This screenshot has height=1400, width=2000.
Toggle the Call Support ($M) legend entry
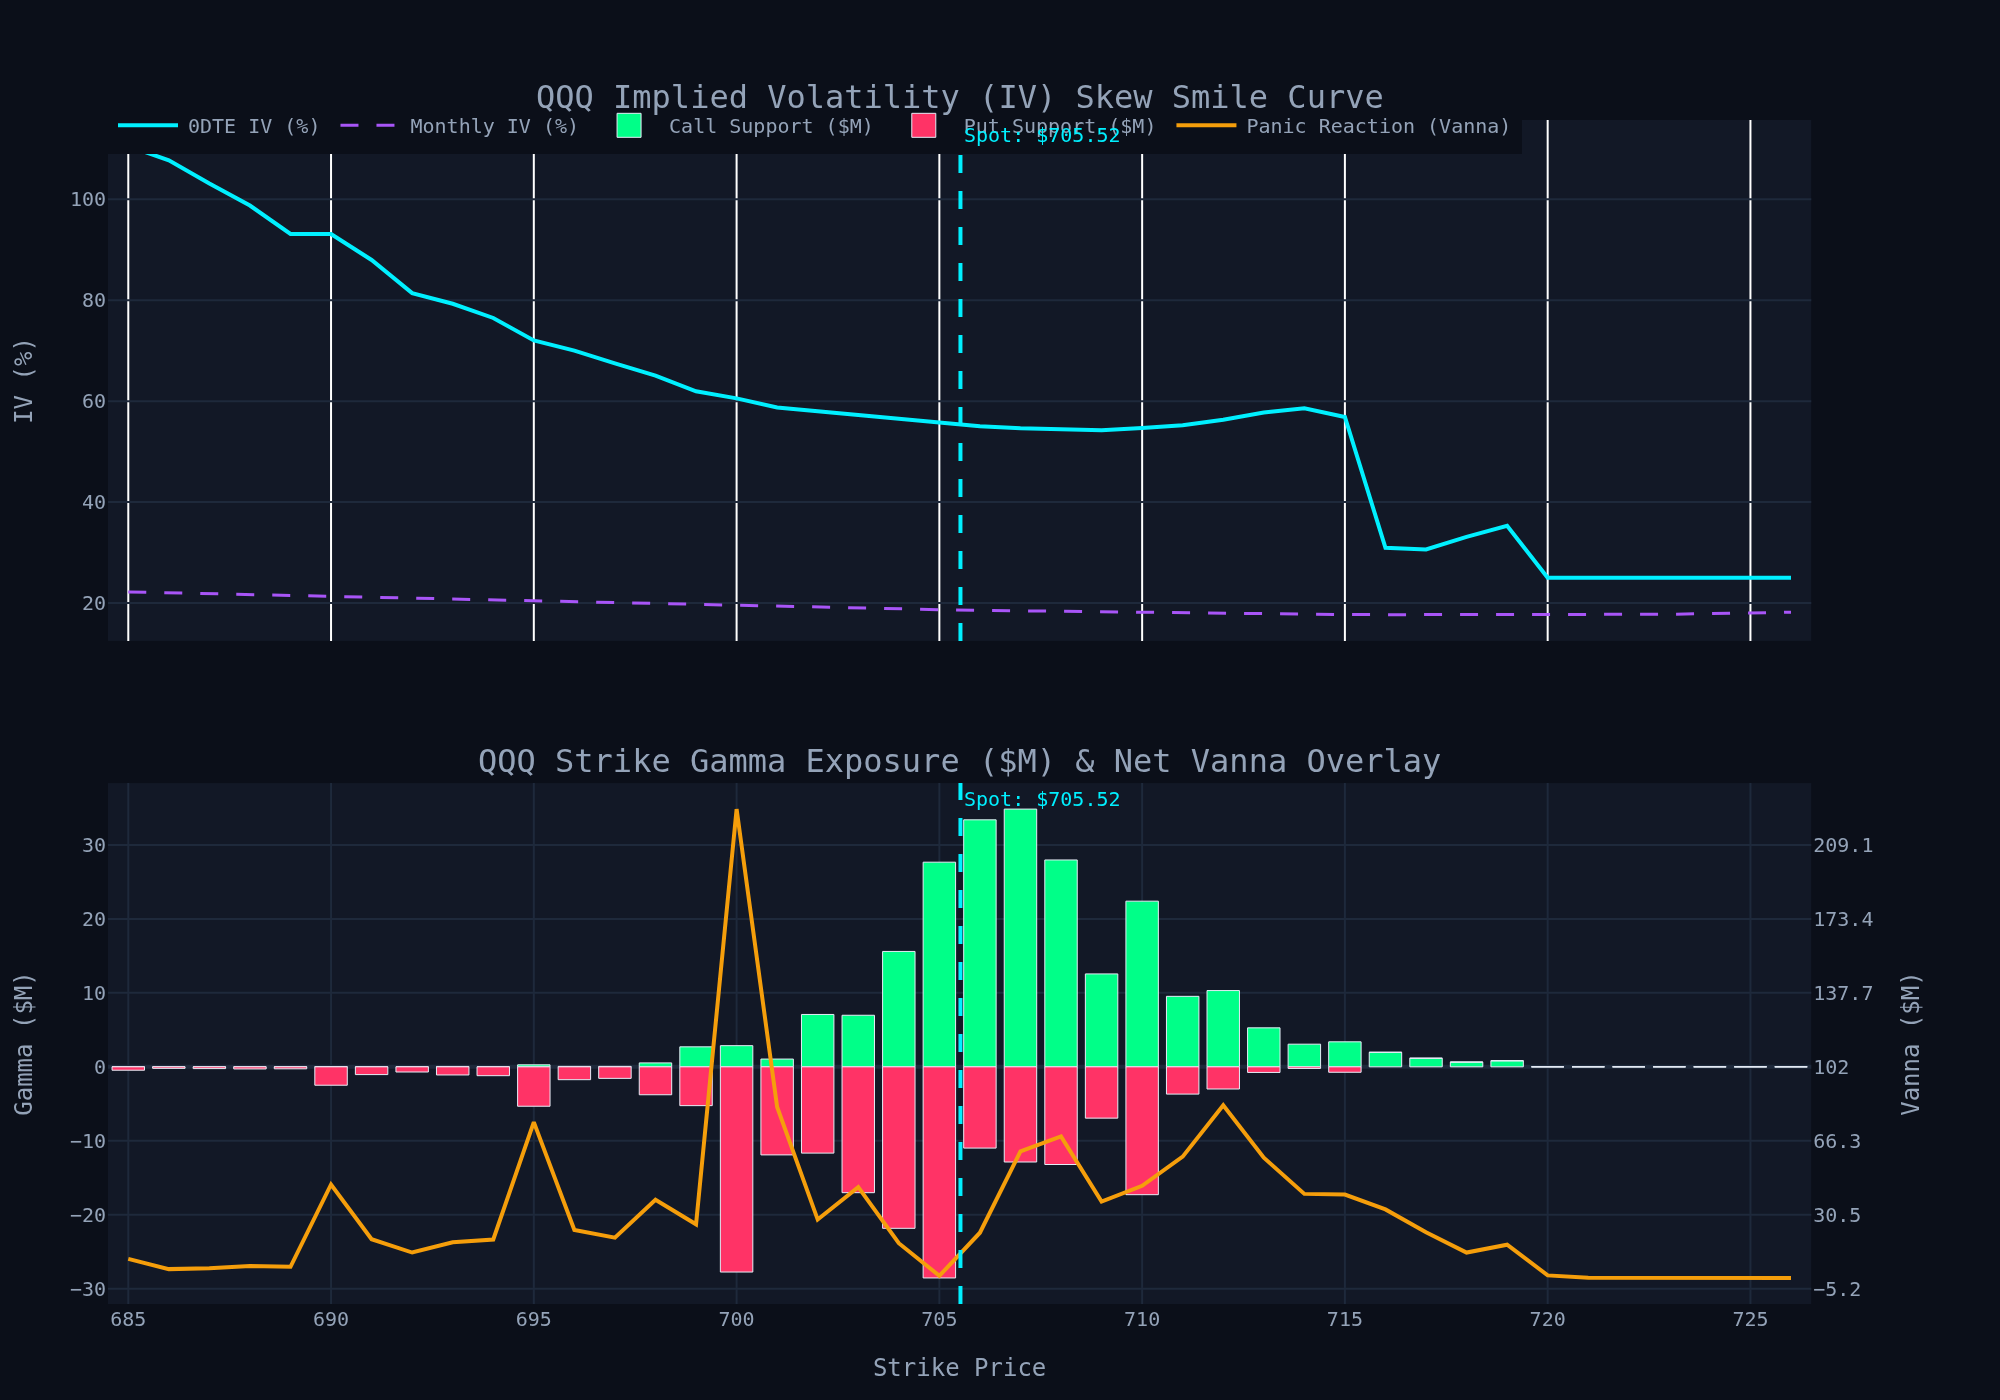tap(745, 127)
